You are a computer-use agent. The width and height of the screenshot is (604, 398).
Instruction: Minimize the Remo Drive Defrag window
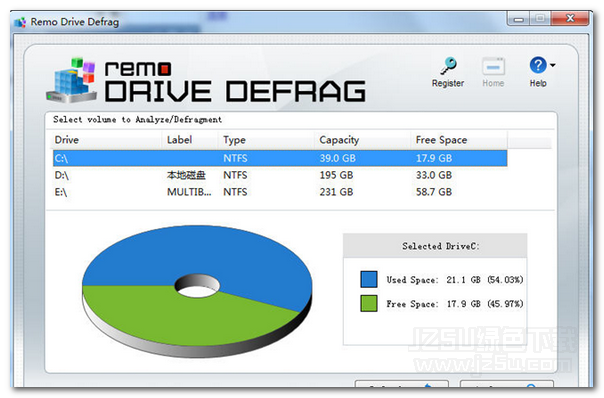click(518, 19)
